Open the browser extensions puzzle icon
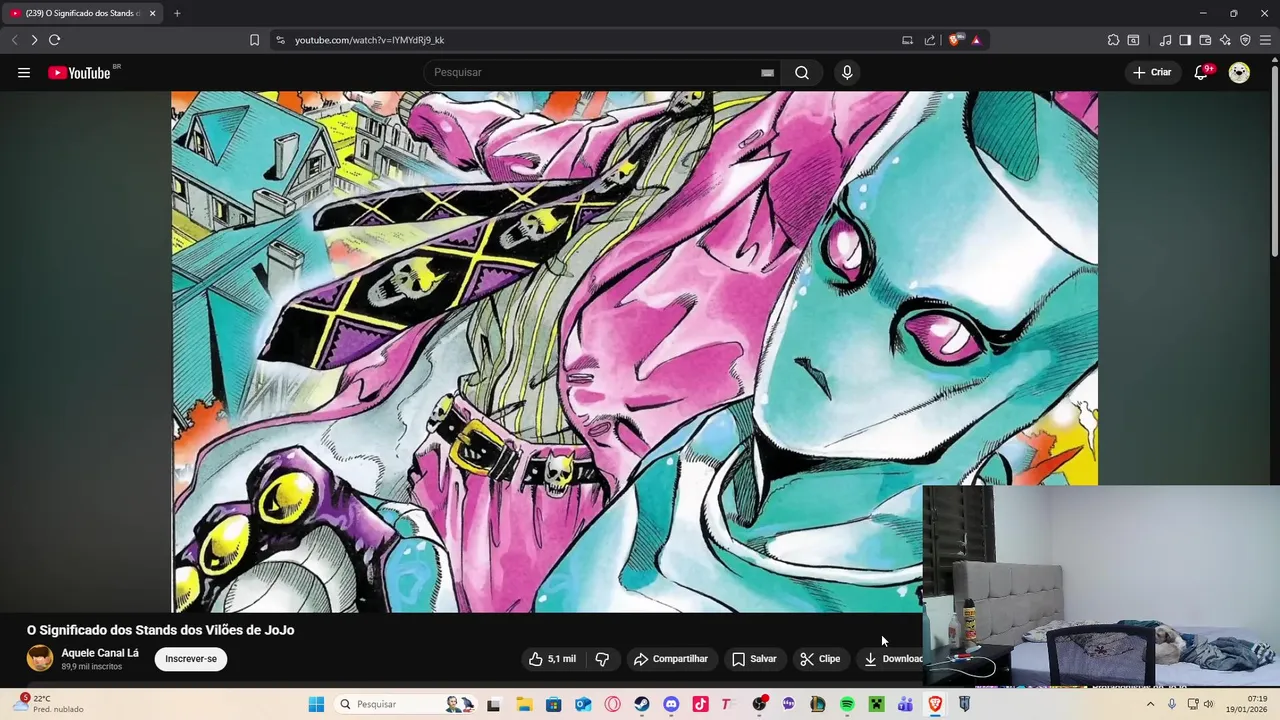 pyautogui.click(x=1113, y=40)
